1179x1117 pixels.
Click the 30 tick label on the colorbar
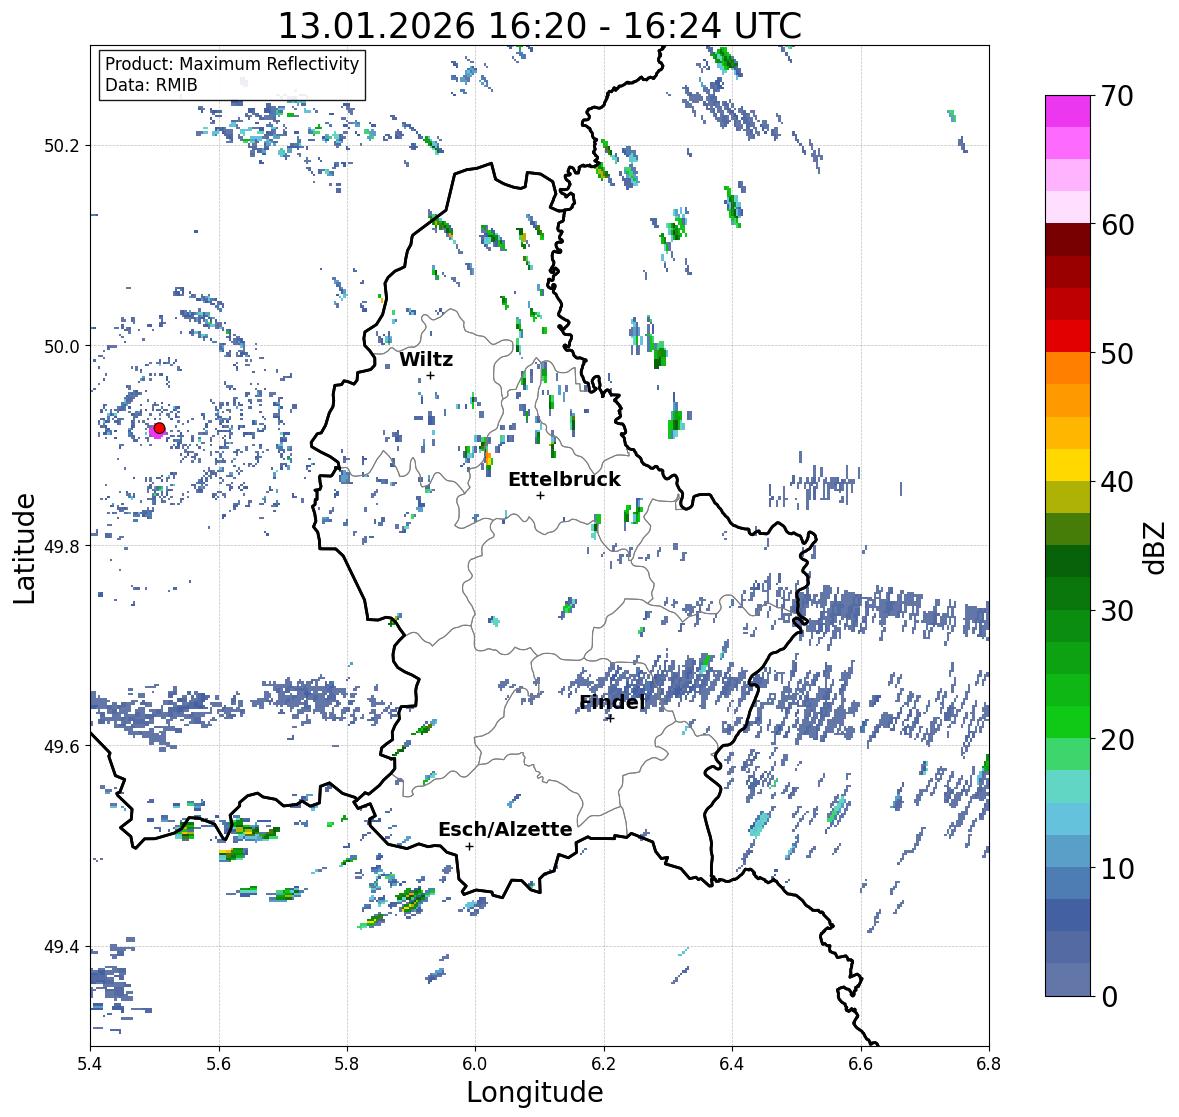[x=1117, y=610]
